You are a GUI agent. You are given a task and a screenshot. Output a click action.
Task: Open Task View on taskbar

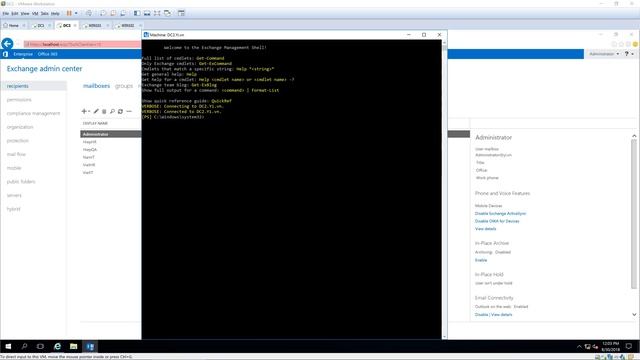pos(40,346)
